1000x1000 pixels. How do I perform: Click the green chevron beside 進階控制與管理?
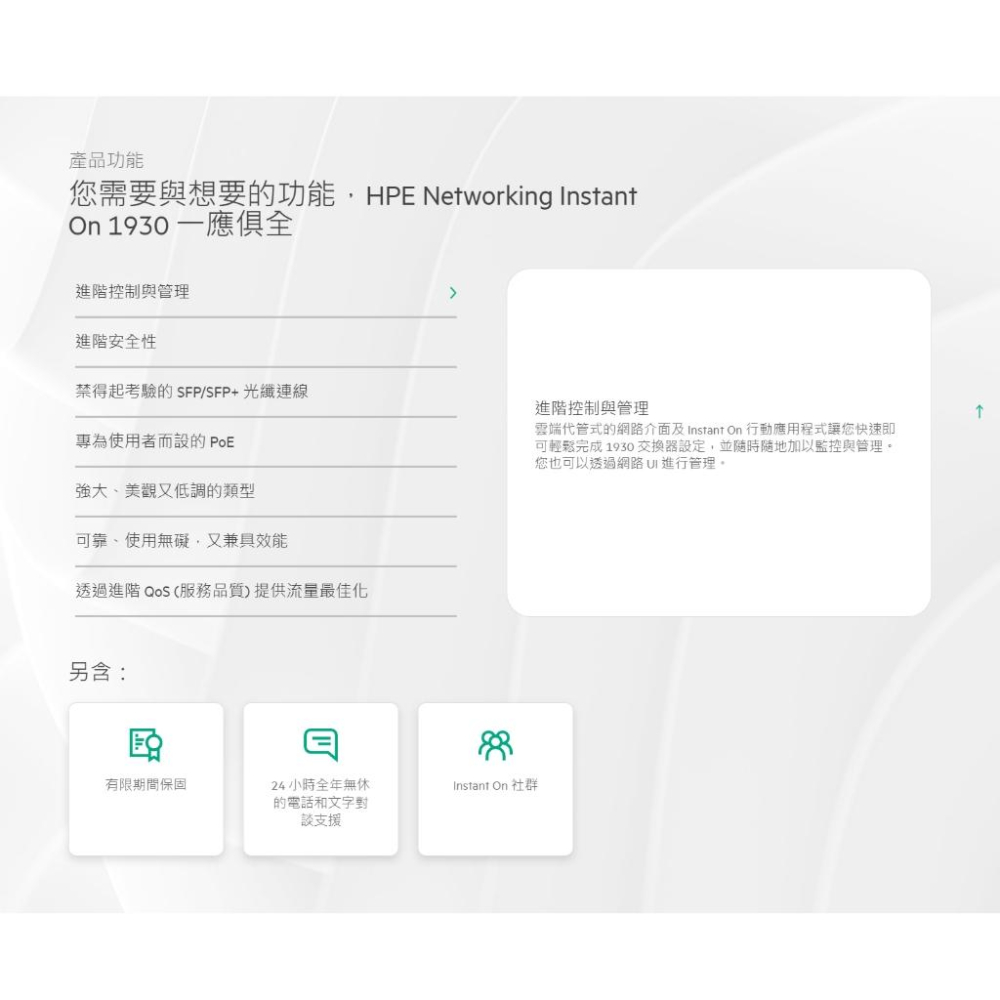453,293
